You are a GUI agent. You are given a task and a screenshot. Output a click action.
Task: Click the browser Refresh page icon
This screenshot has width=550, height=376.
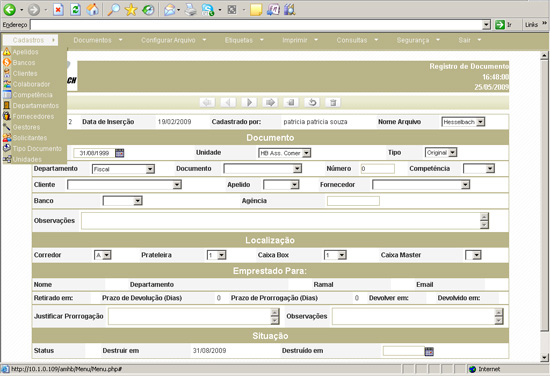75,9
